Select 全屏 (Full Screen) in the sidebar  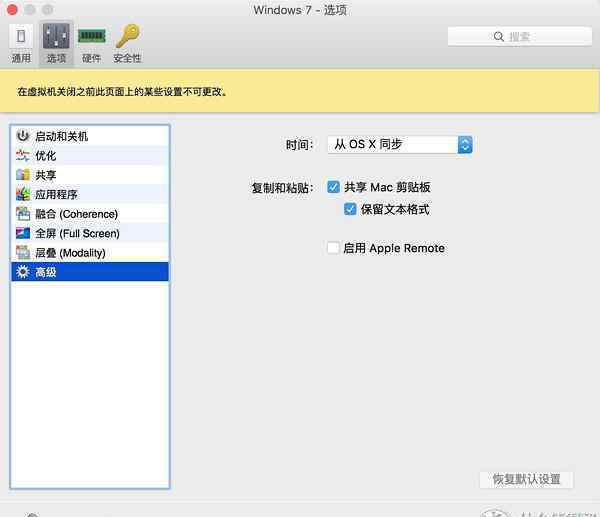[x=90, y=233]
